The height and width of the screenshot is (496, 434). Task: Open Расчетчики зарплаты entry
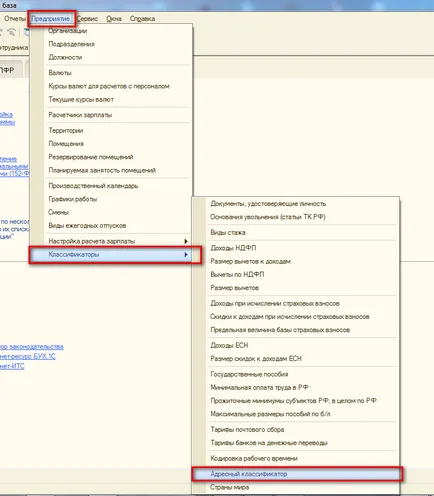(80, 115)
